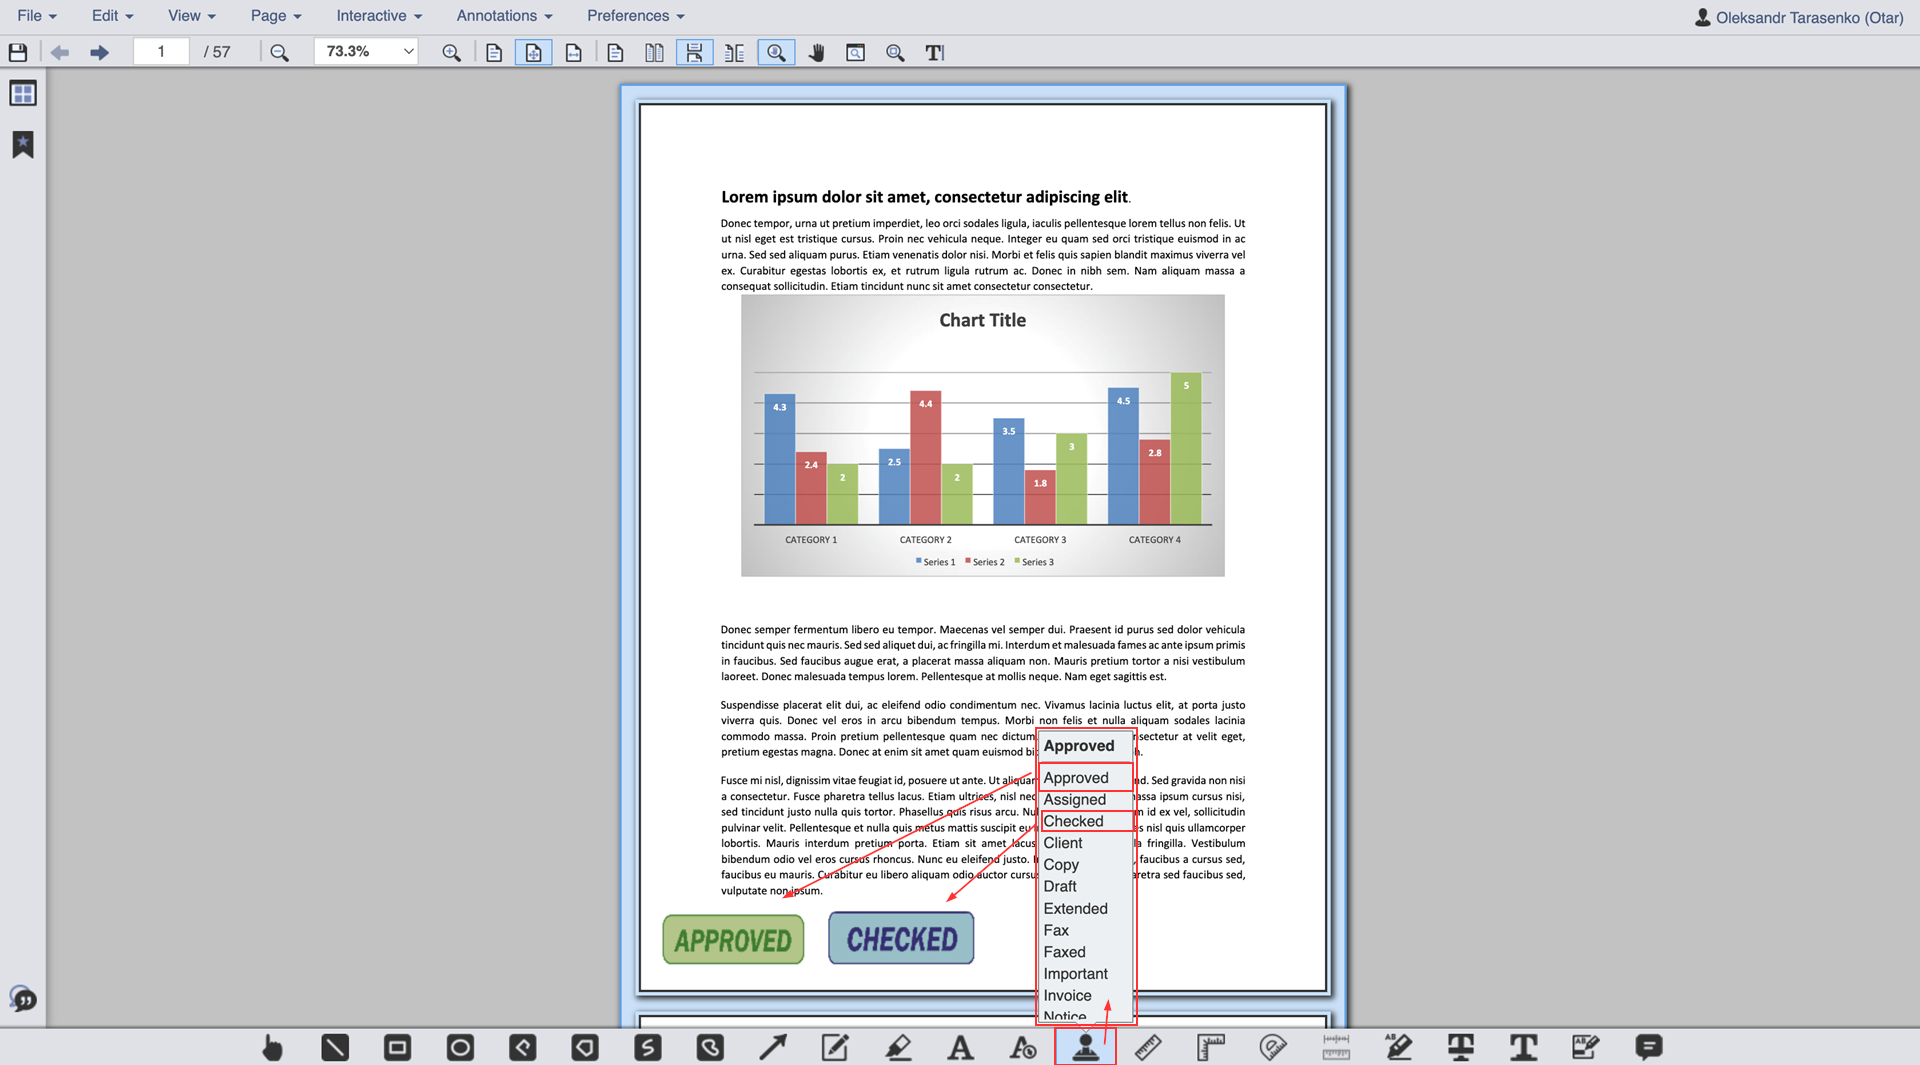Screen dimensions: 1920x1065
Task: Open the bookmarks side panel
Action: pos(23,145)
